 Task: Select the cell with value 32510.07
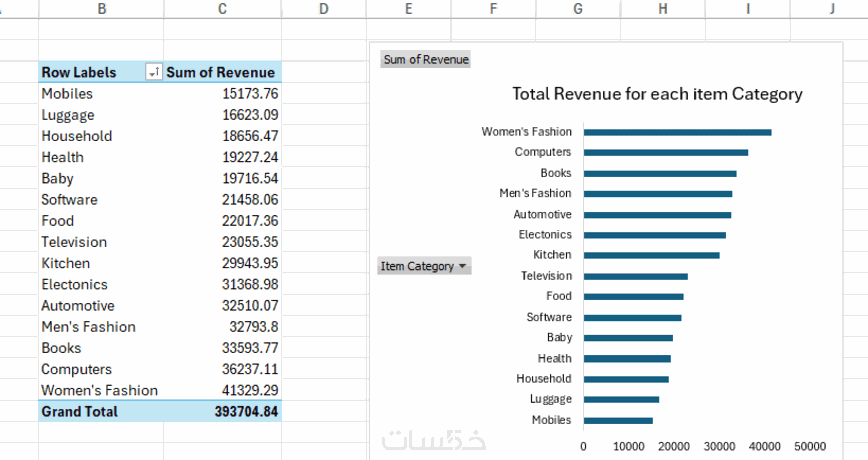(x=223, y=306)
